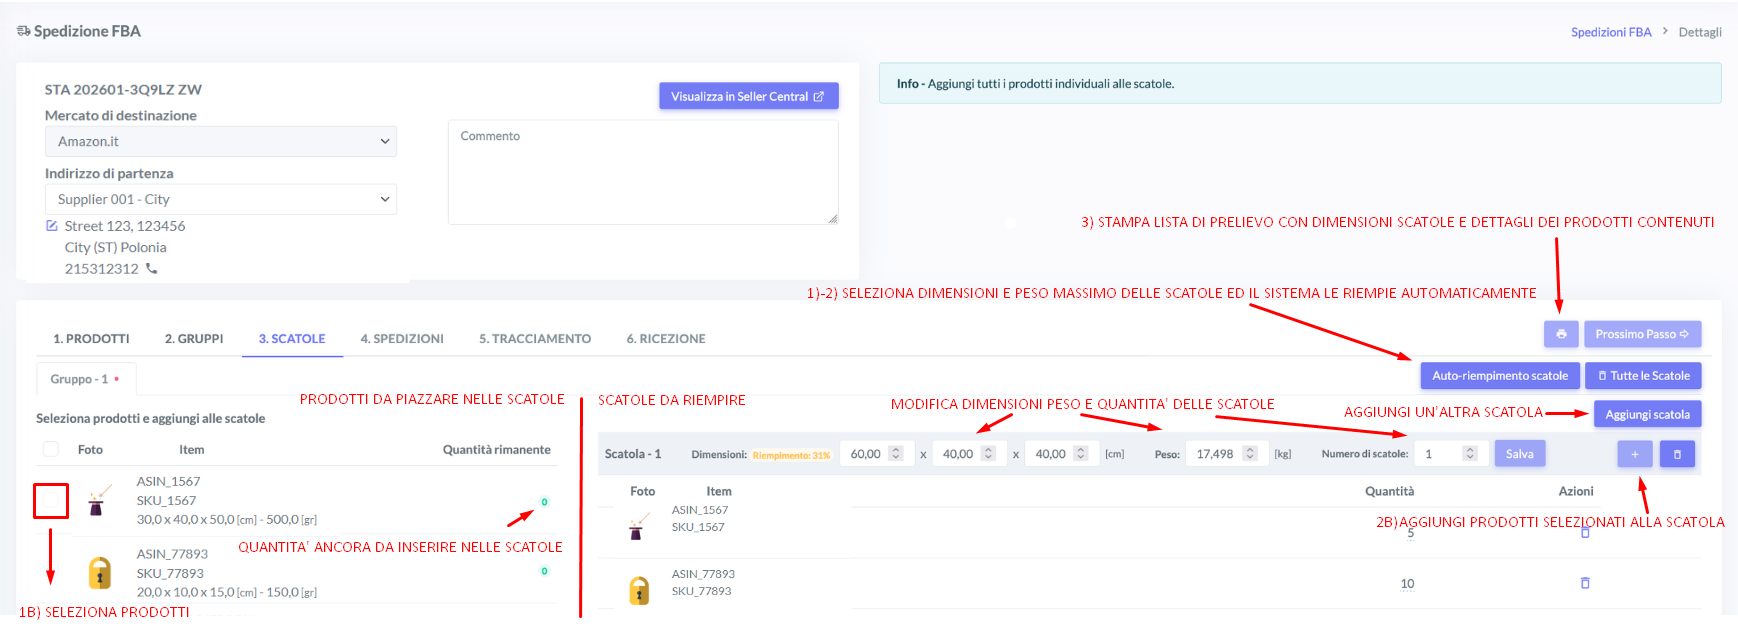Click the phone icon next to 215312312
This screenshot has width=1738, height=628.
[152, 268]
